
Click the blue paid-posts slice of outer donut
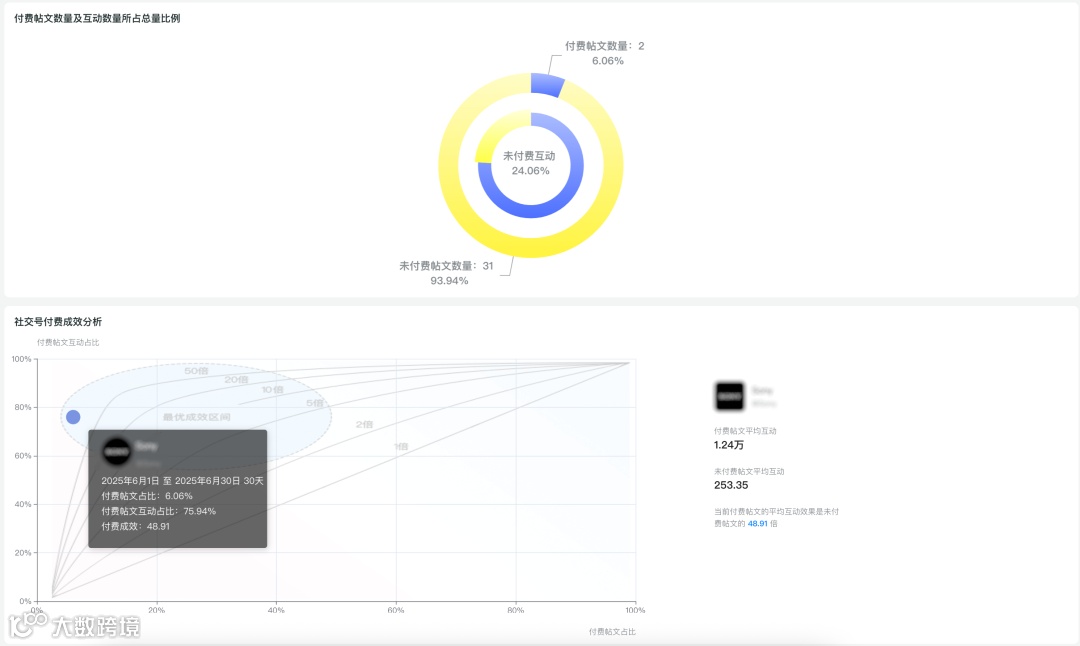[547, 84]
